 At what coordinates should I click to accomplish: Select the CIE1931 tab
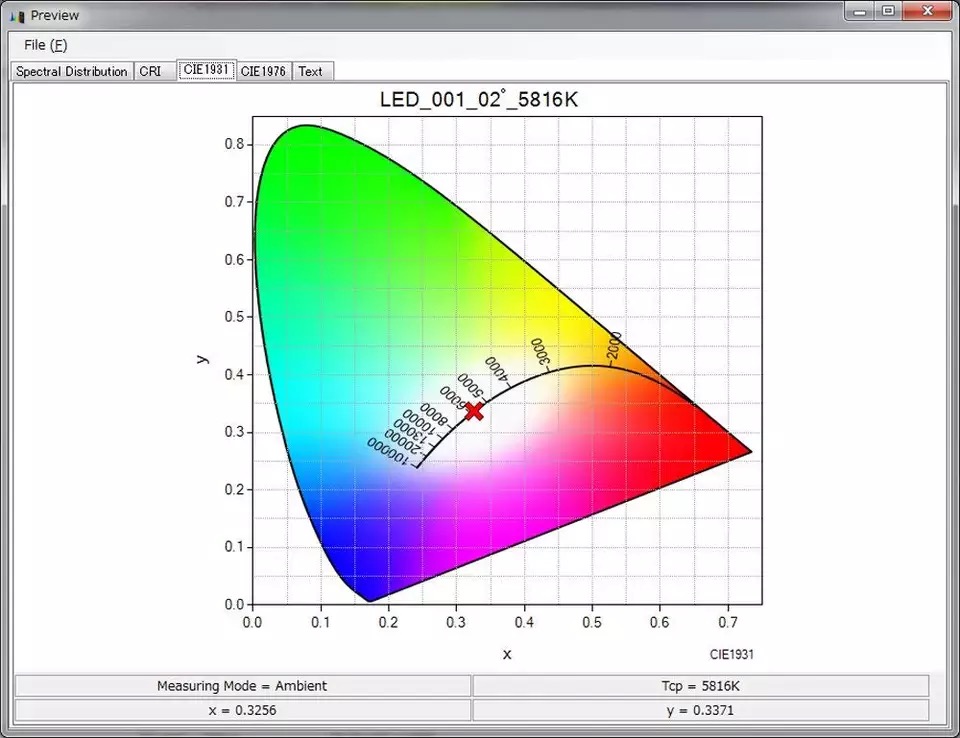[206, 70]
